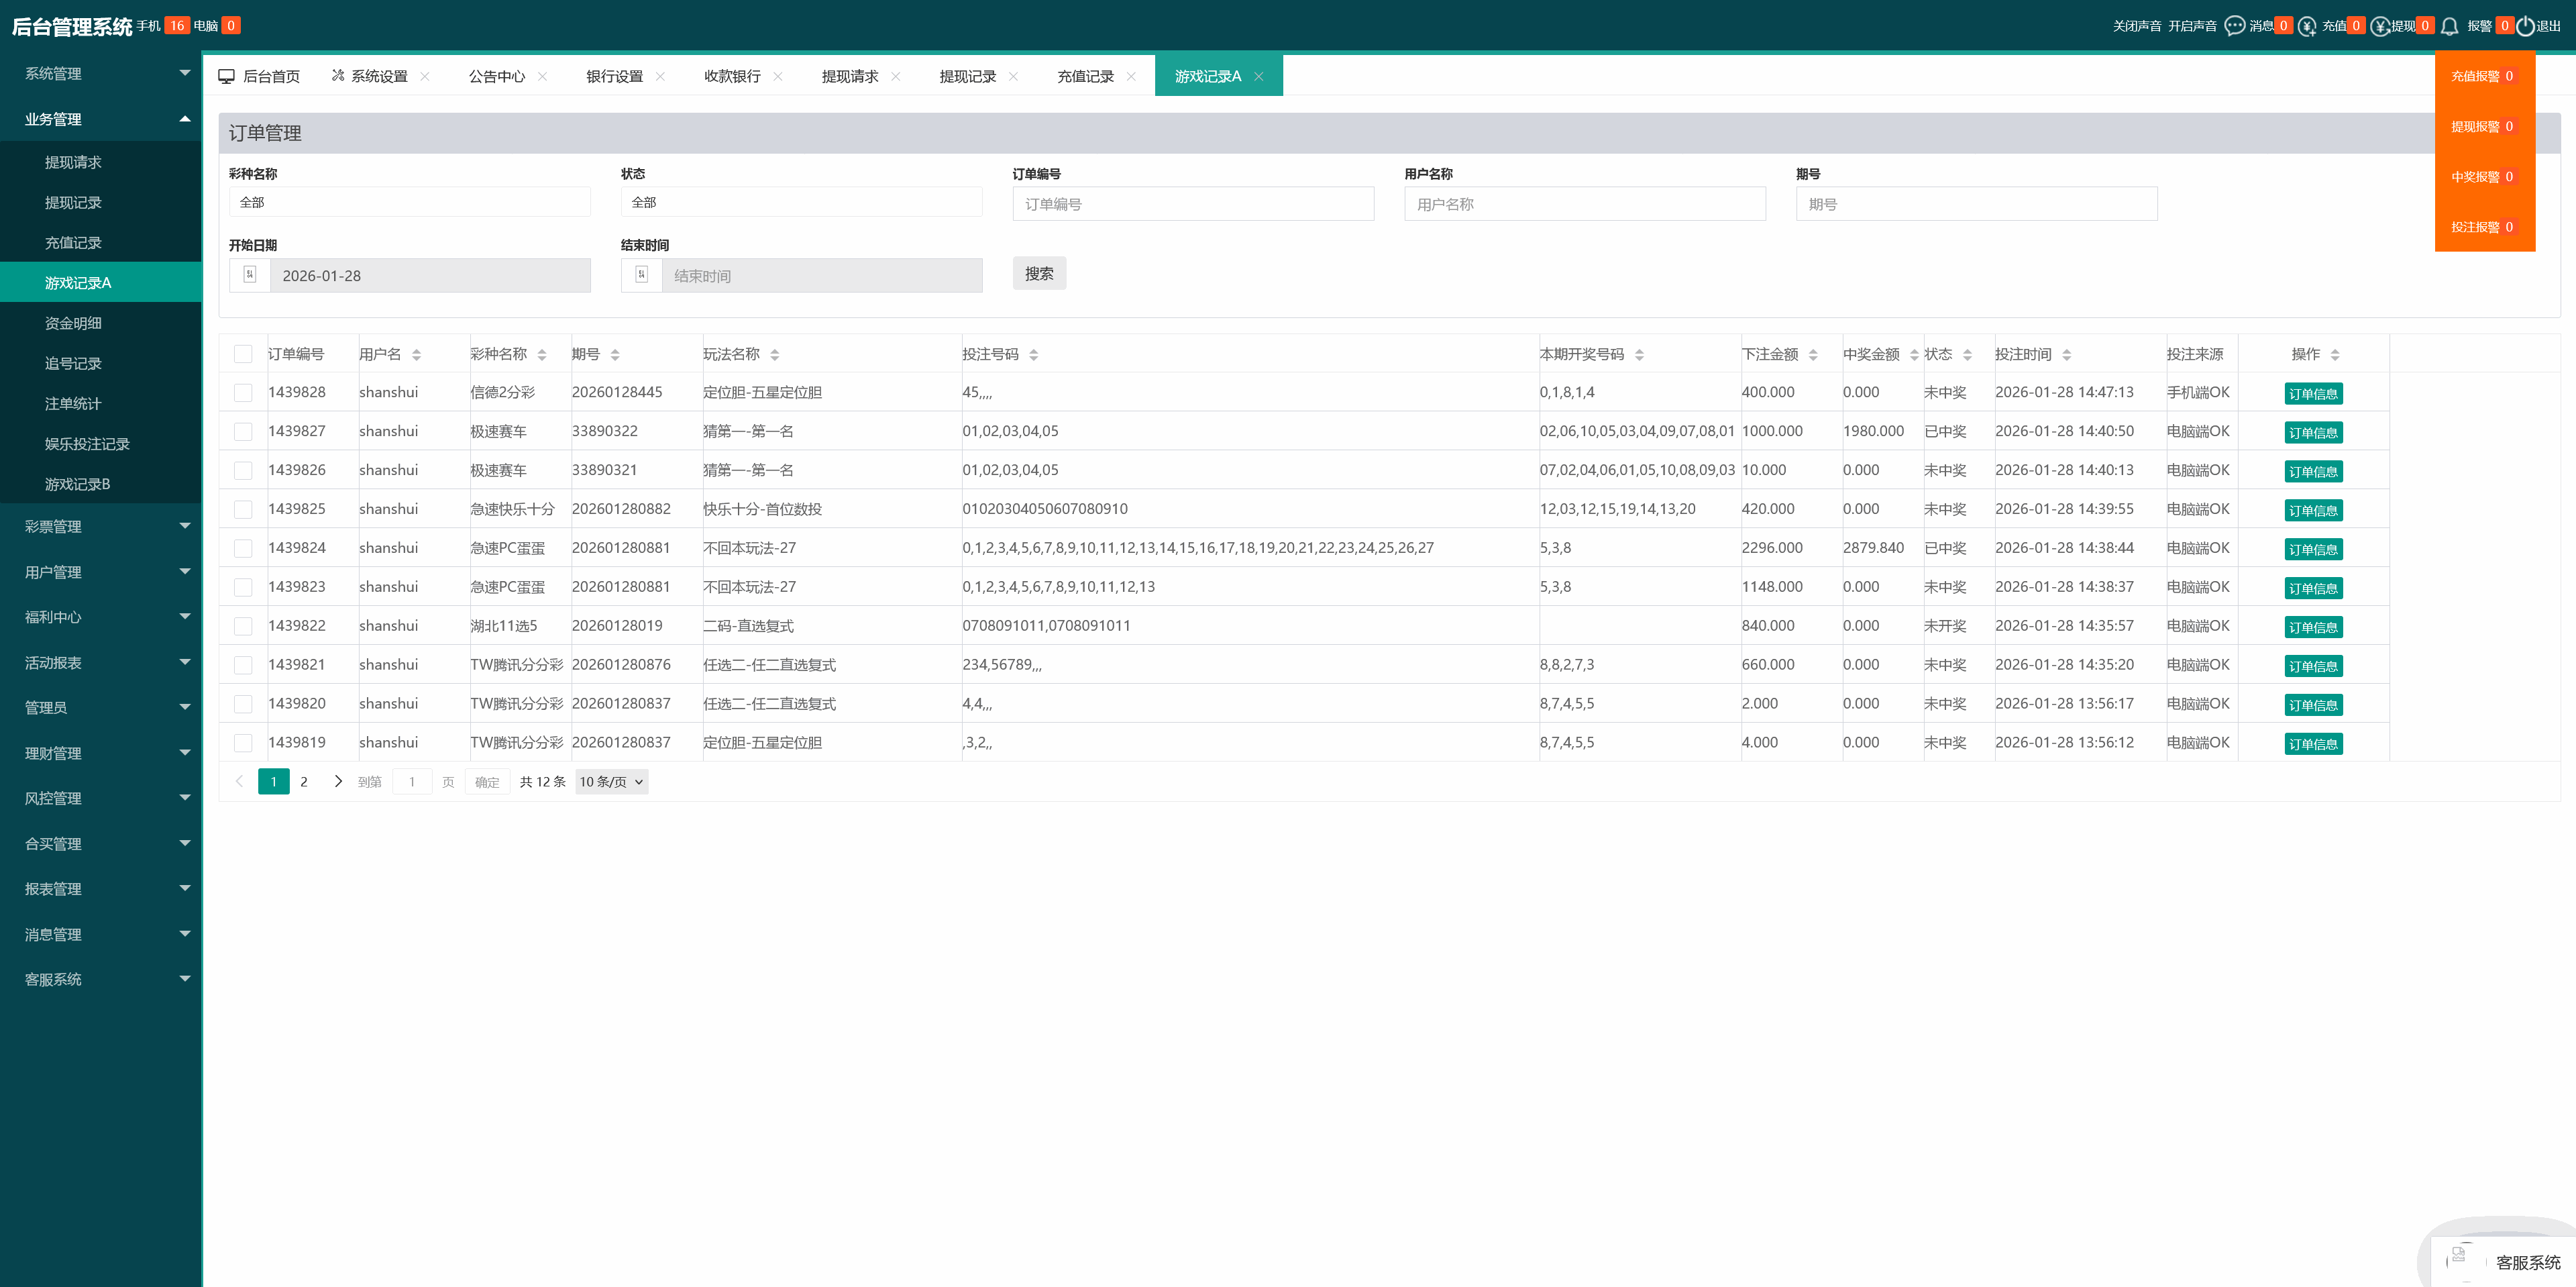Click the power logout icon
2576x1287 pixels.
pos(2525,26)
